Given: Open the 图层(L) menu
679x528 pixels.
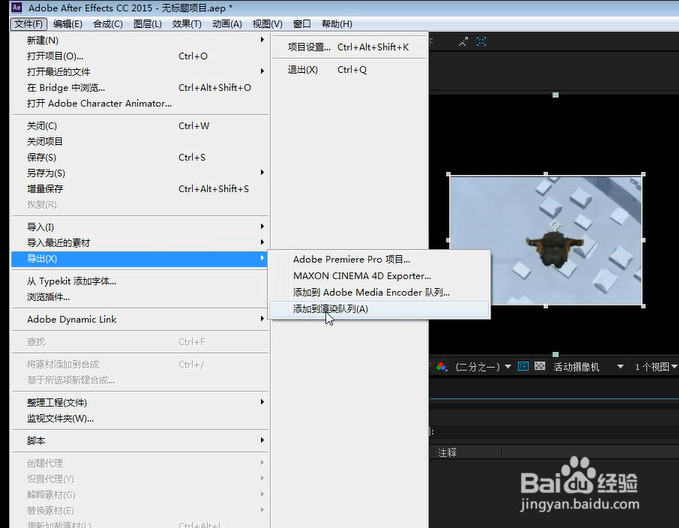Looking at the screenshot, I should click(x=148, y=24).
